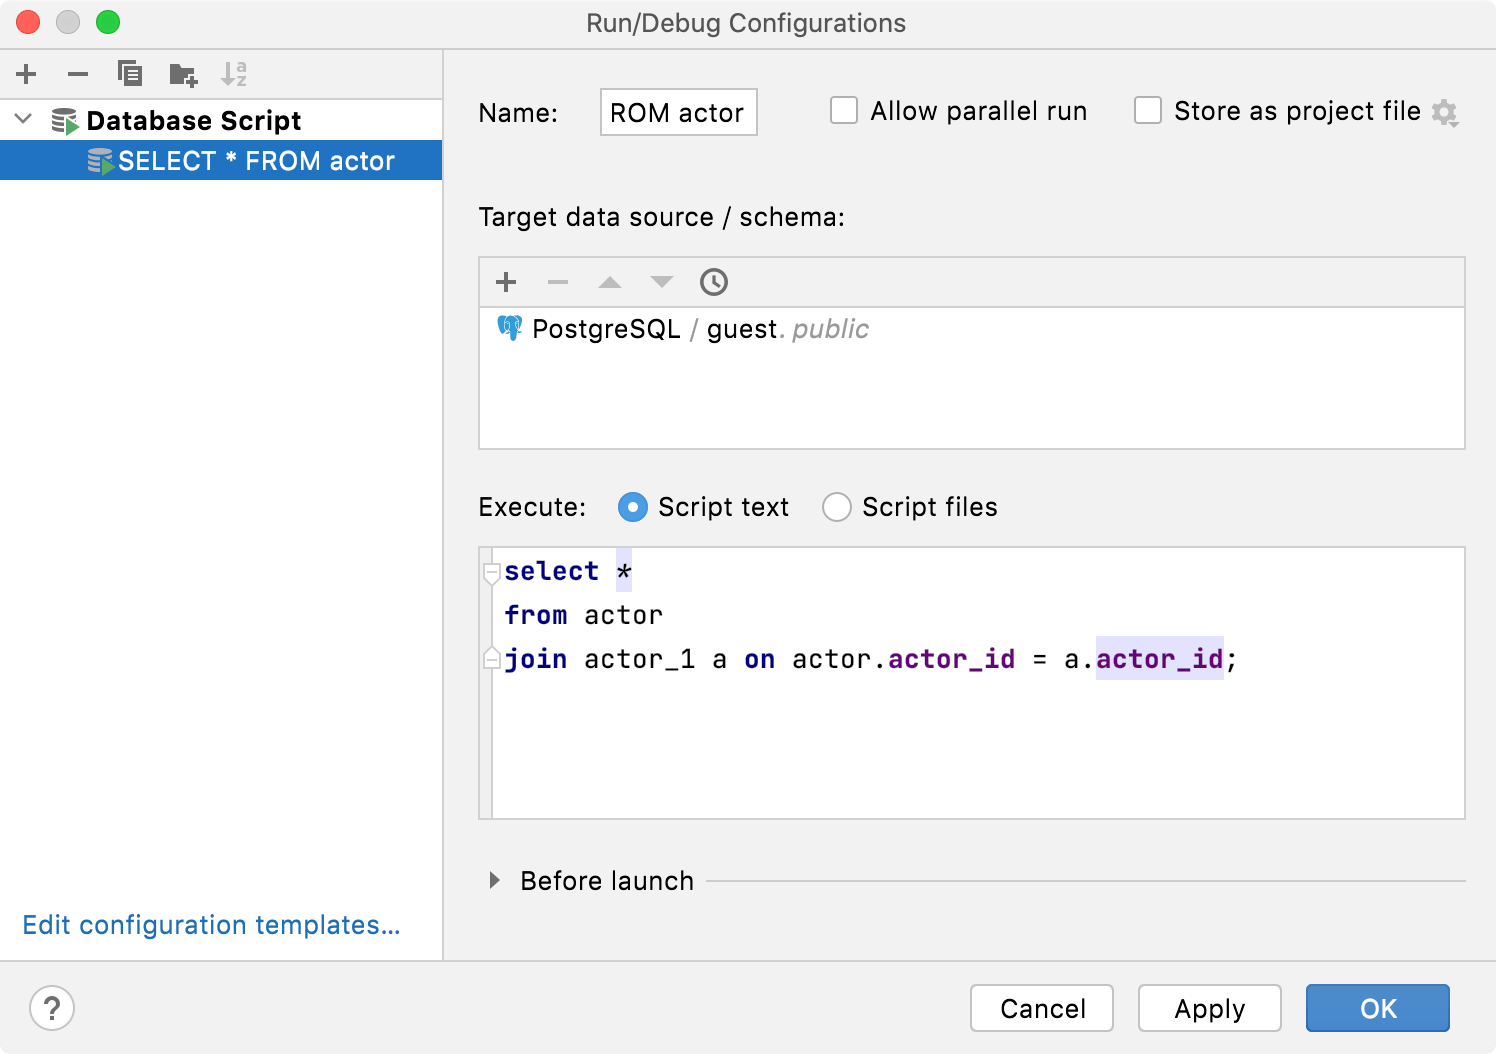The image size is (1496, 1054).
Task: Check Store as project file
Action: [1147, 110]
